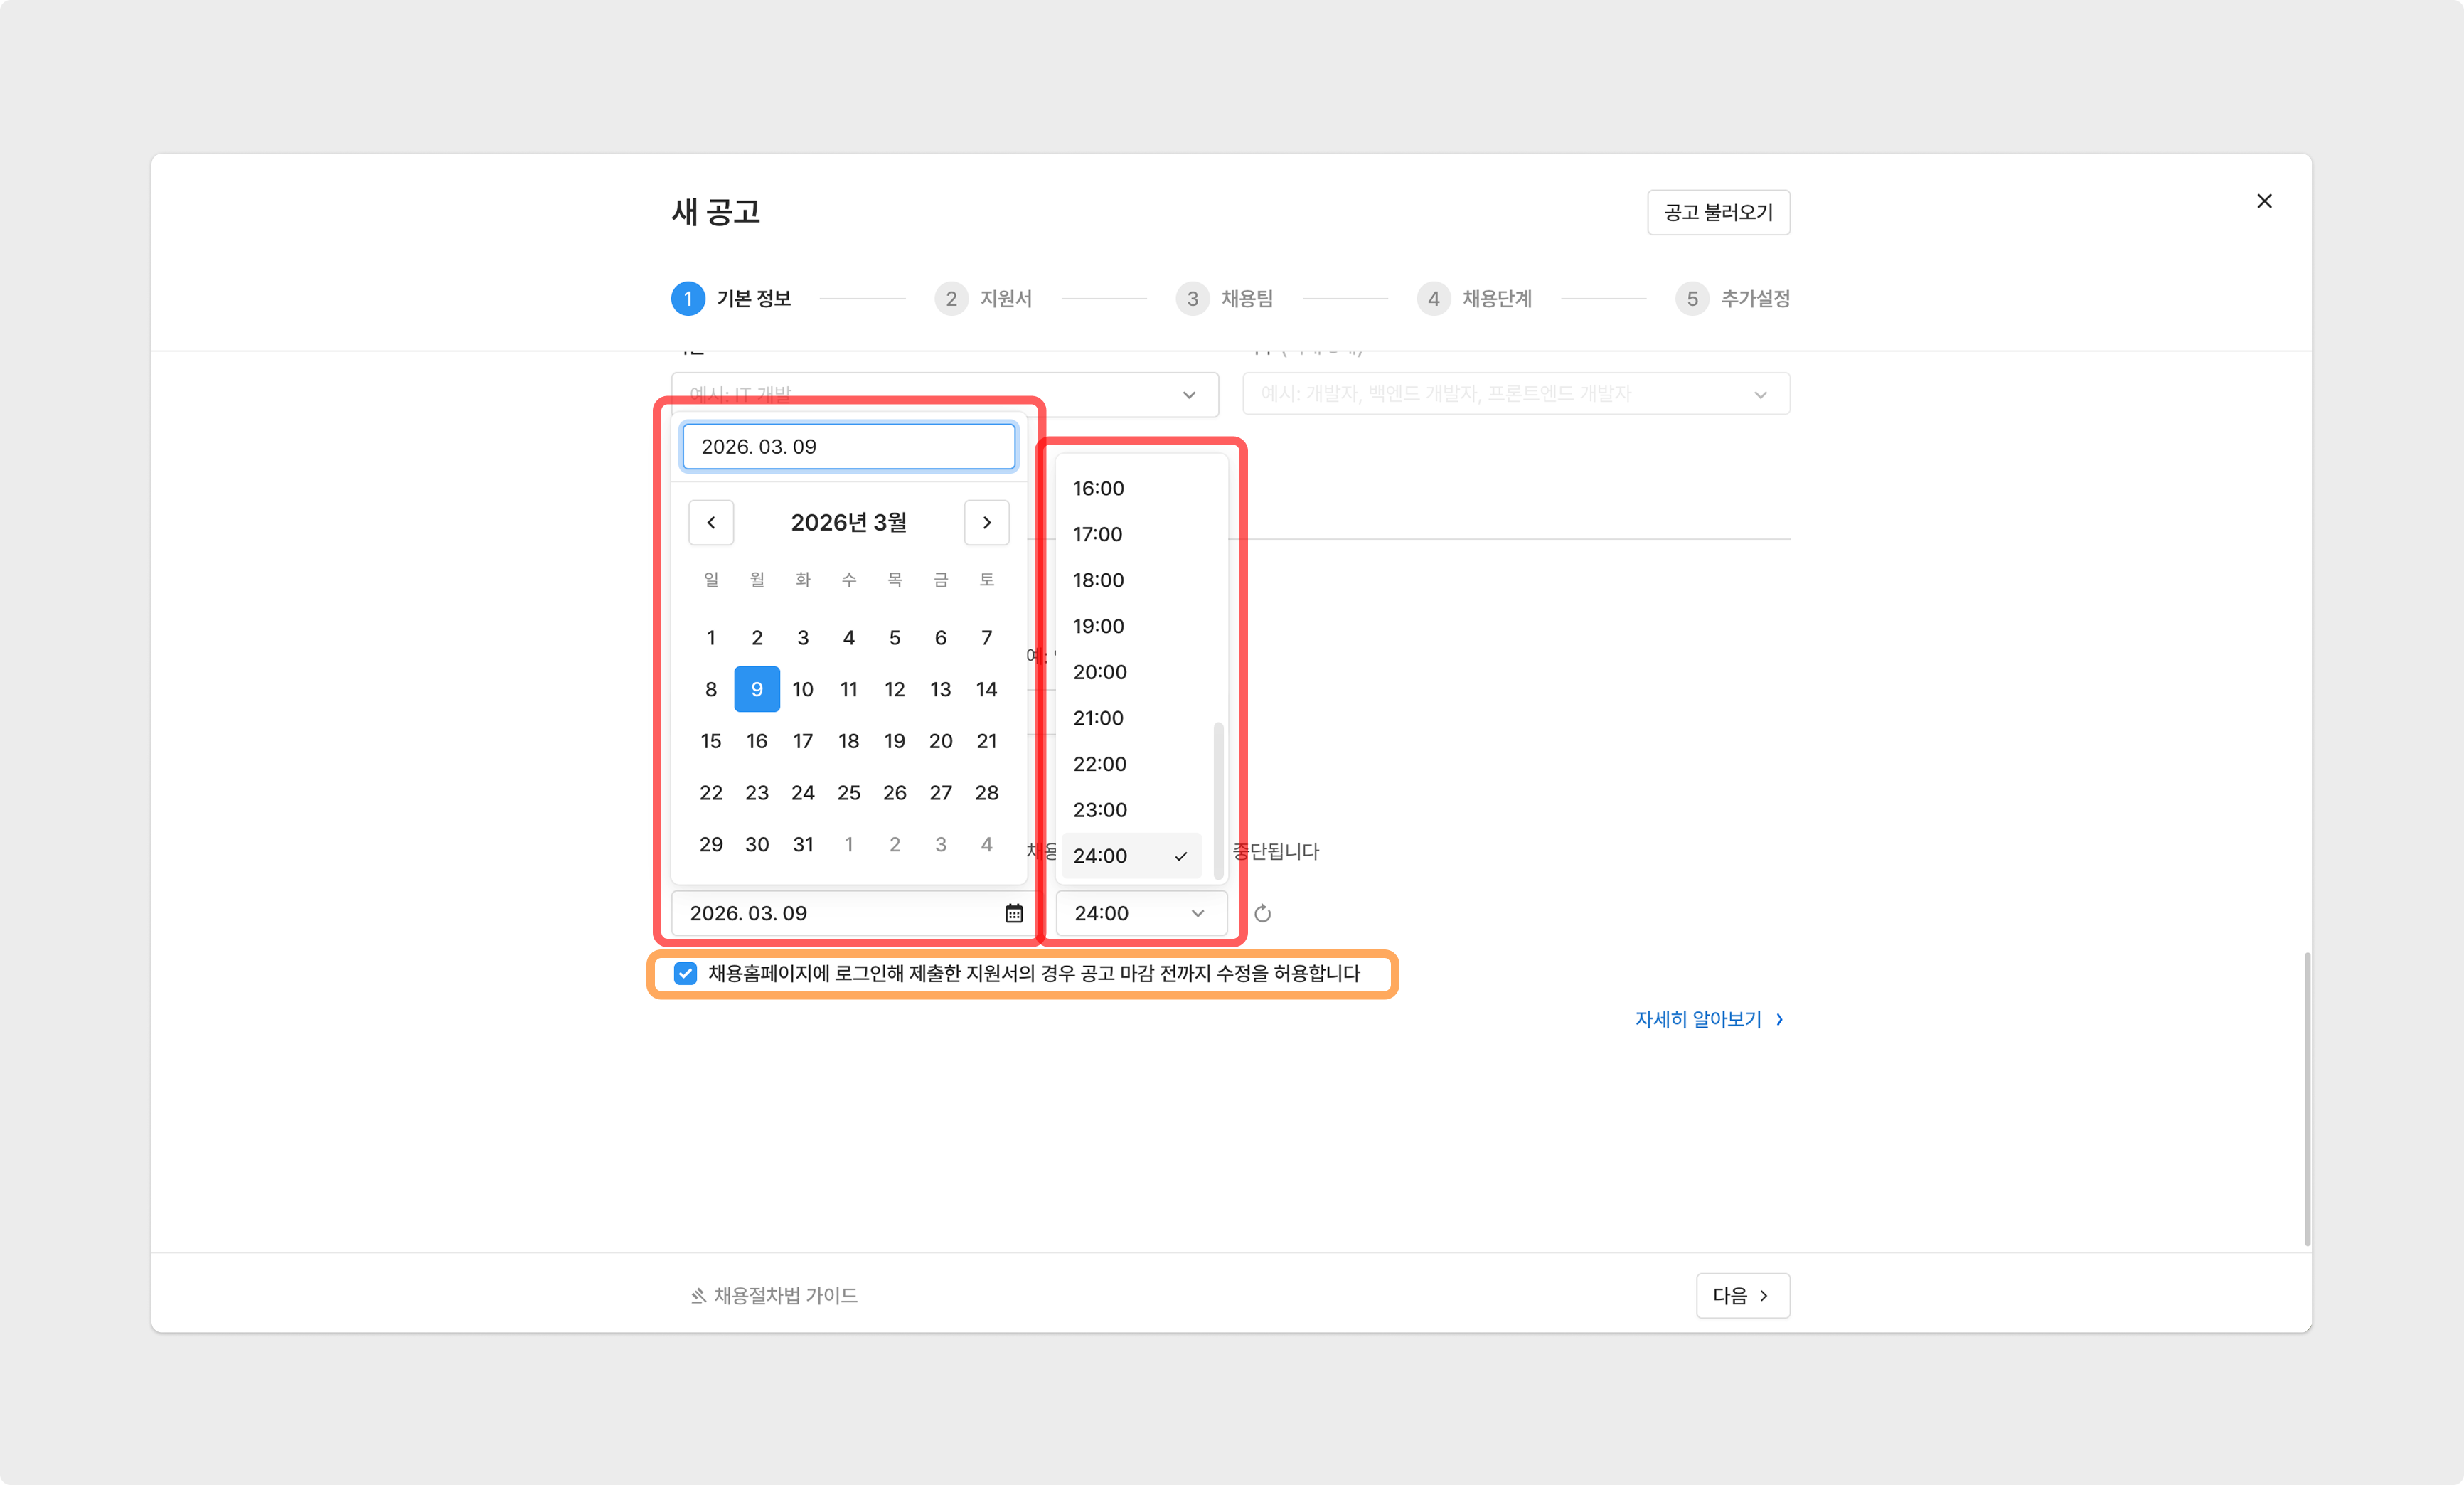
Task: Click step 2 지원서 circle icon
Action: click(951, 298)
